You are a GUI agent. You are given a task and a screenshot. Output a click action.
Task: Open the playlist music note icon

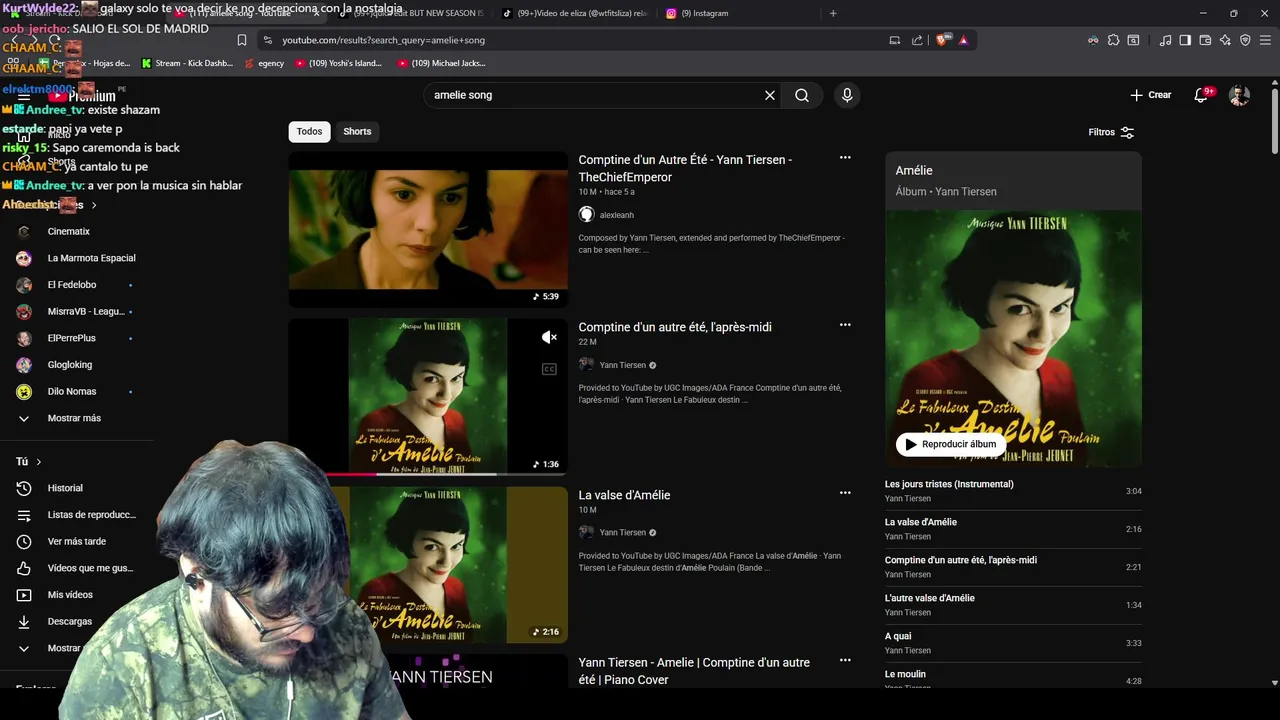[1165, 40]
